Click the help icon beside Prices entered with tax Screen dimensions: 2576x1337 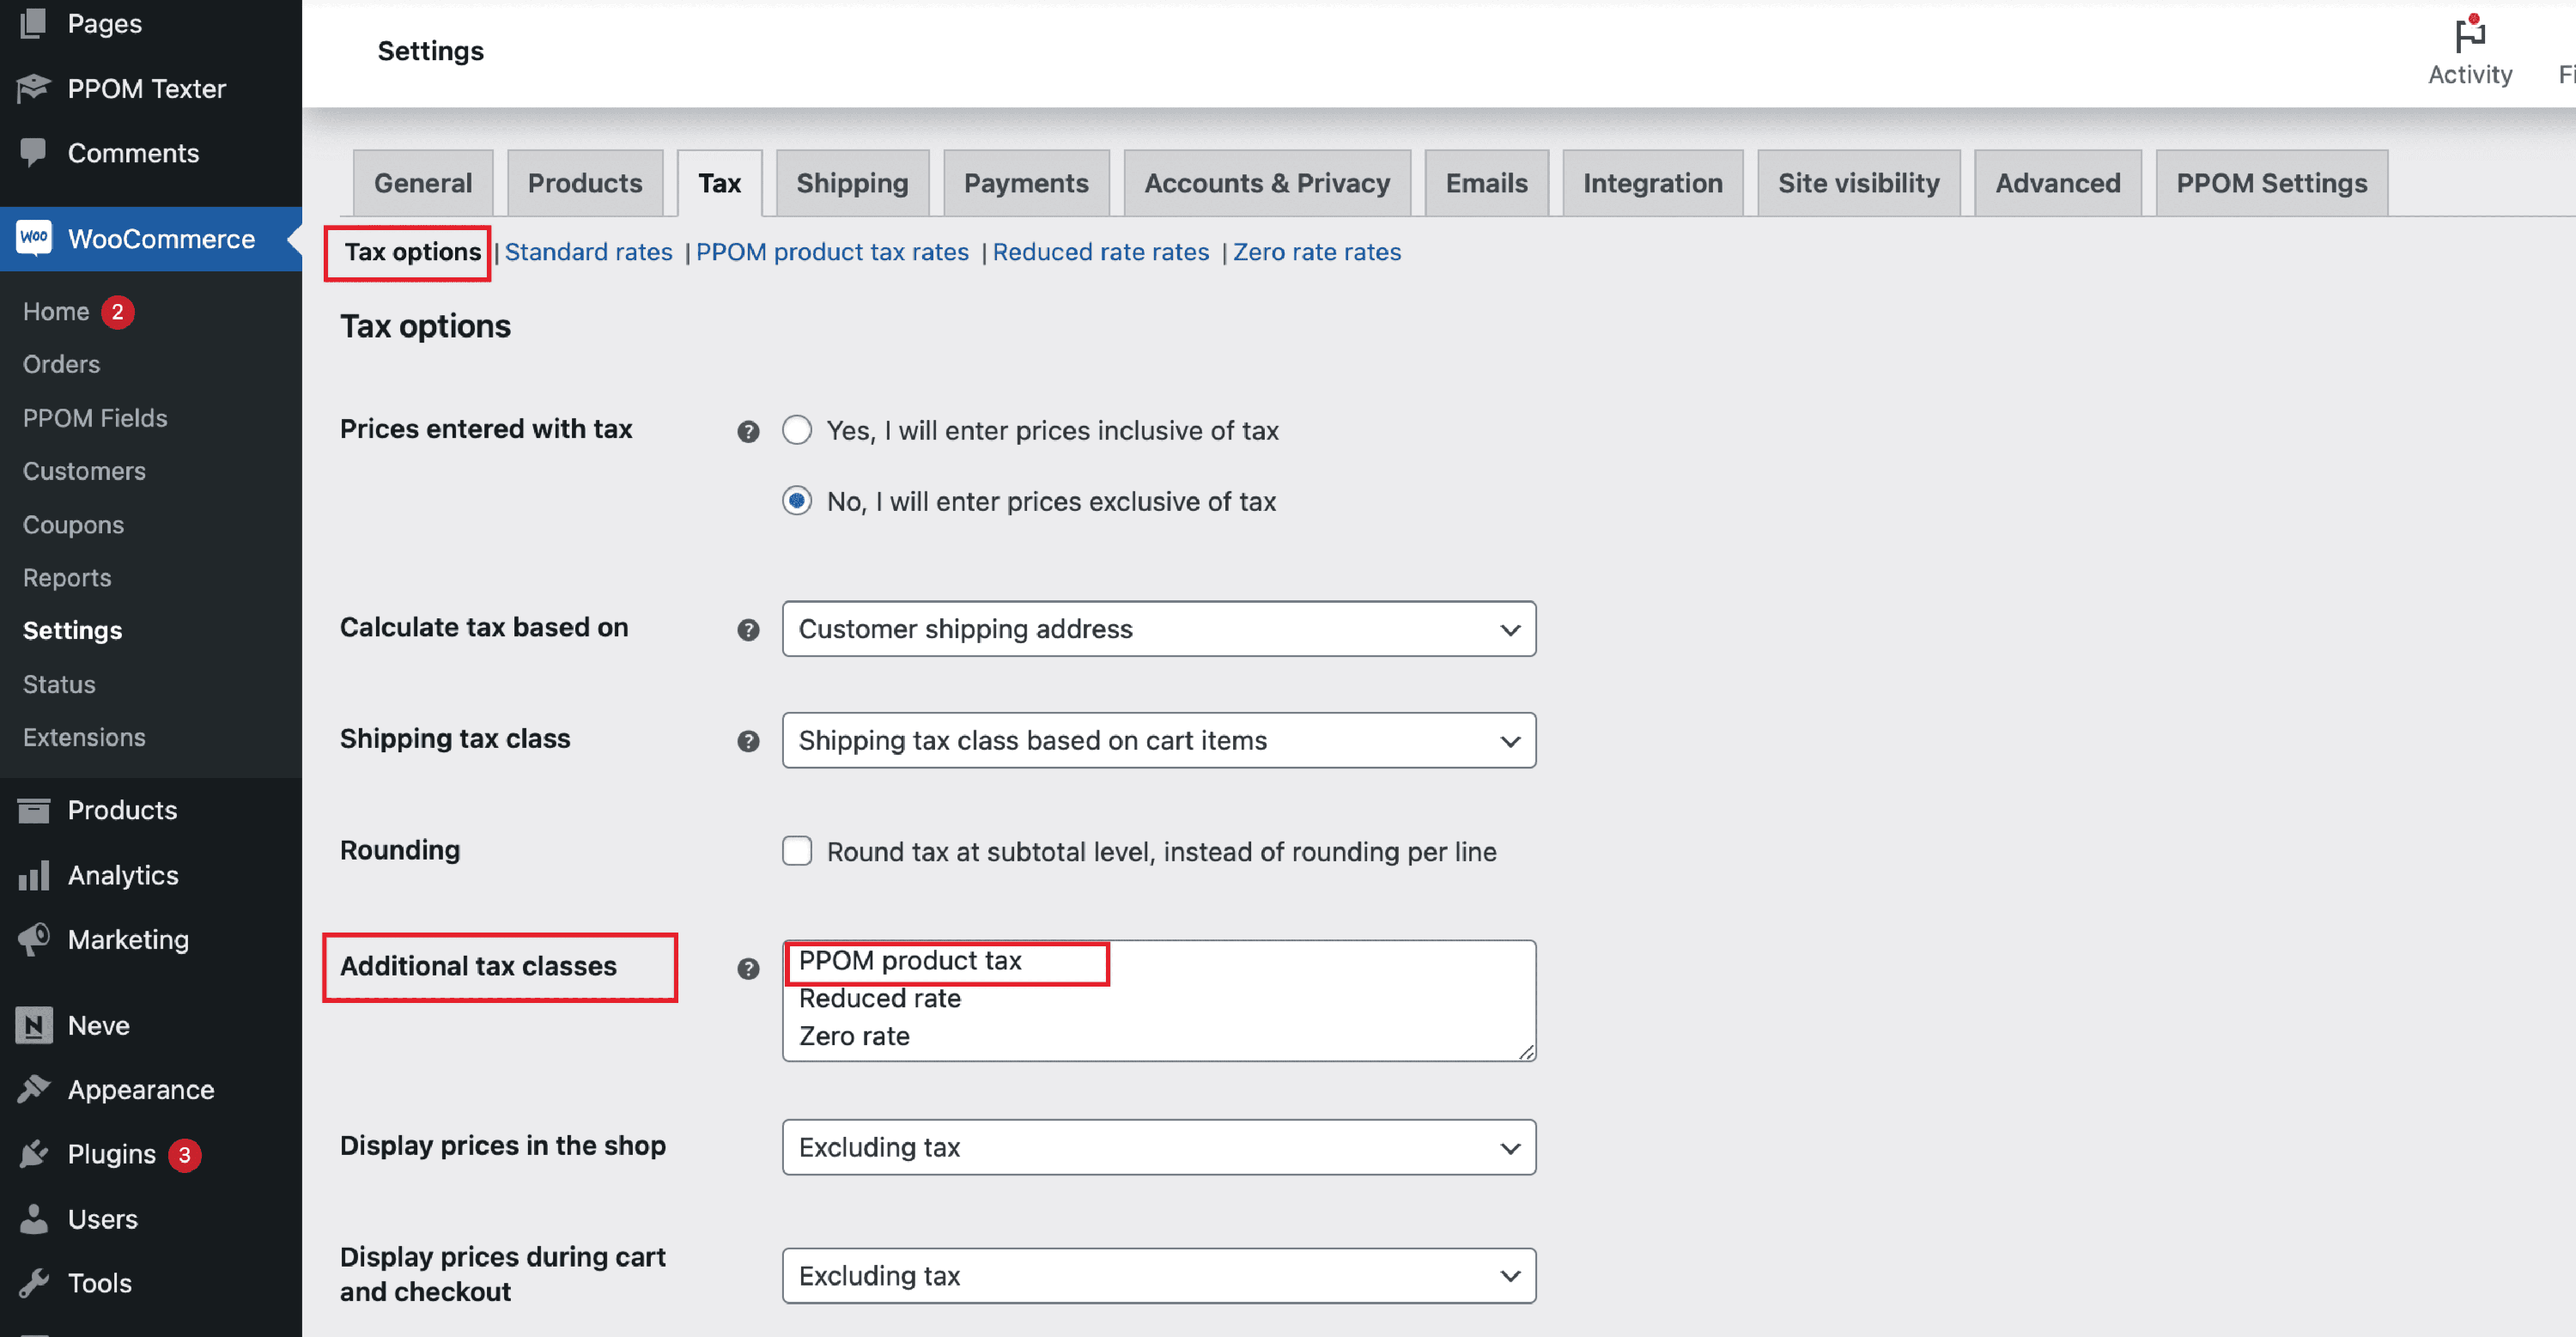point(748,431)
